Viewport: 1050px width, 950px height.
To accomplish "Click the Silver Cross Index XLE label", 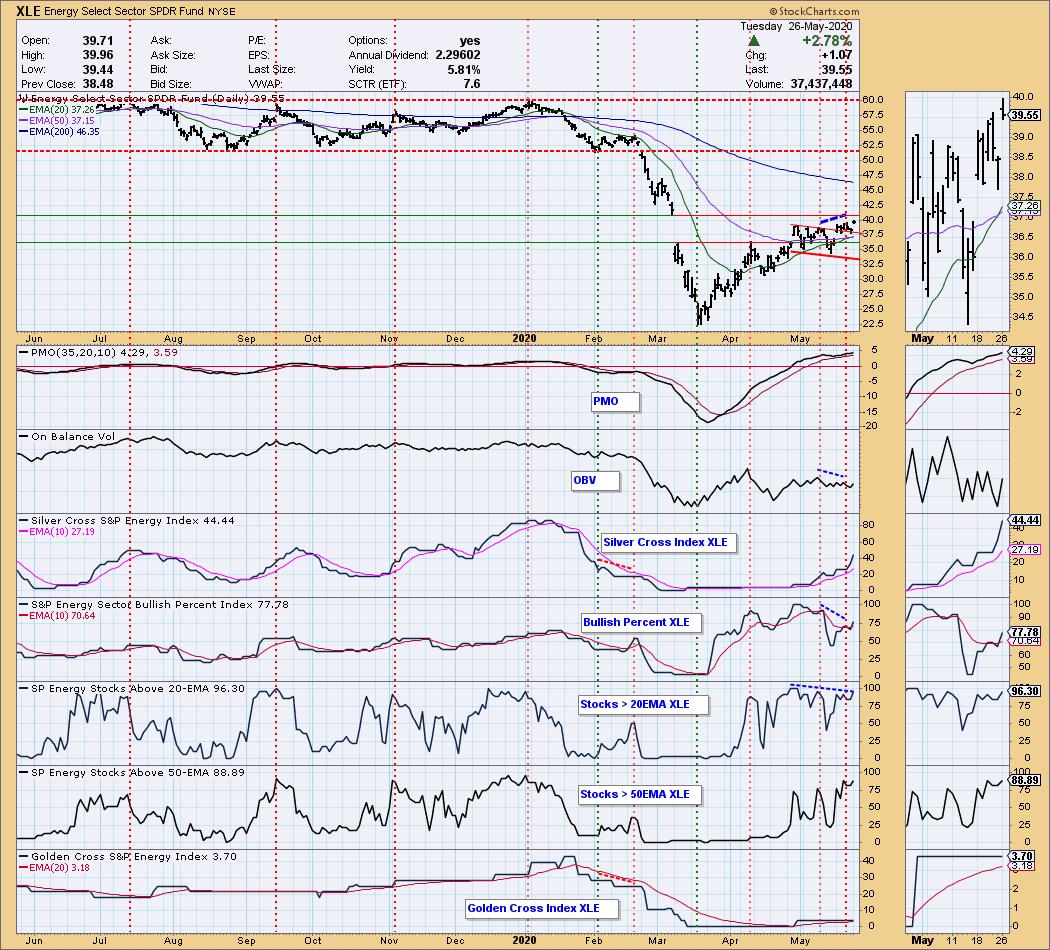I will click(668, 542).
